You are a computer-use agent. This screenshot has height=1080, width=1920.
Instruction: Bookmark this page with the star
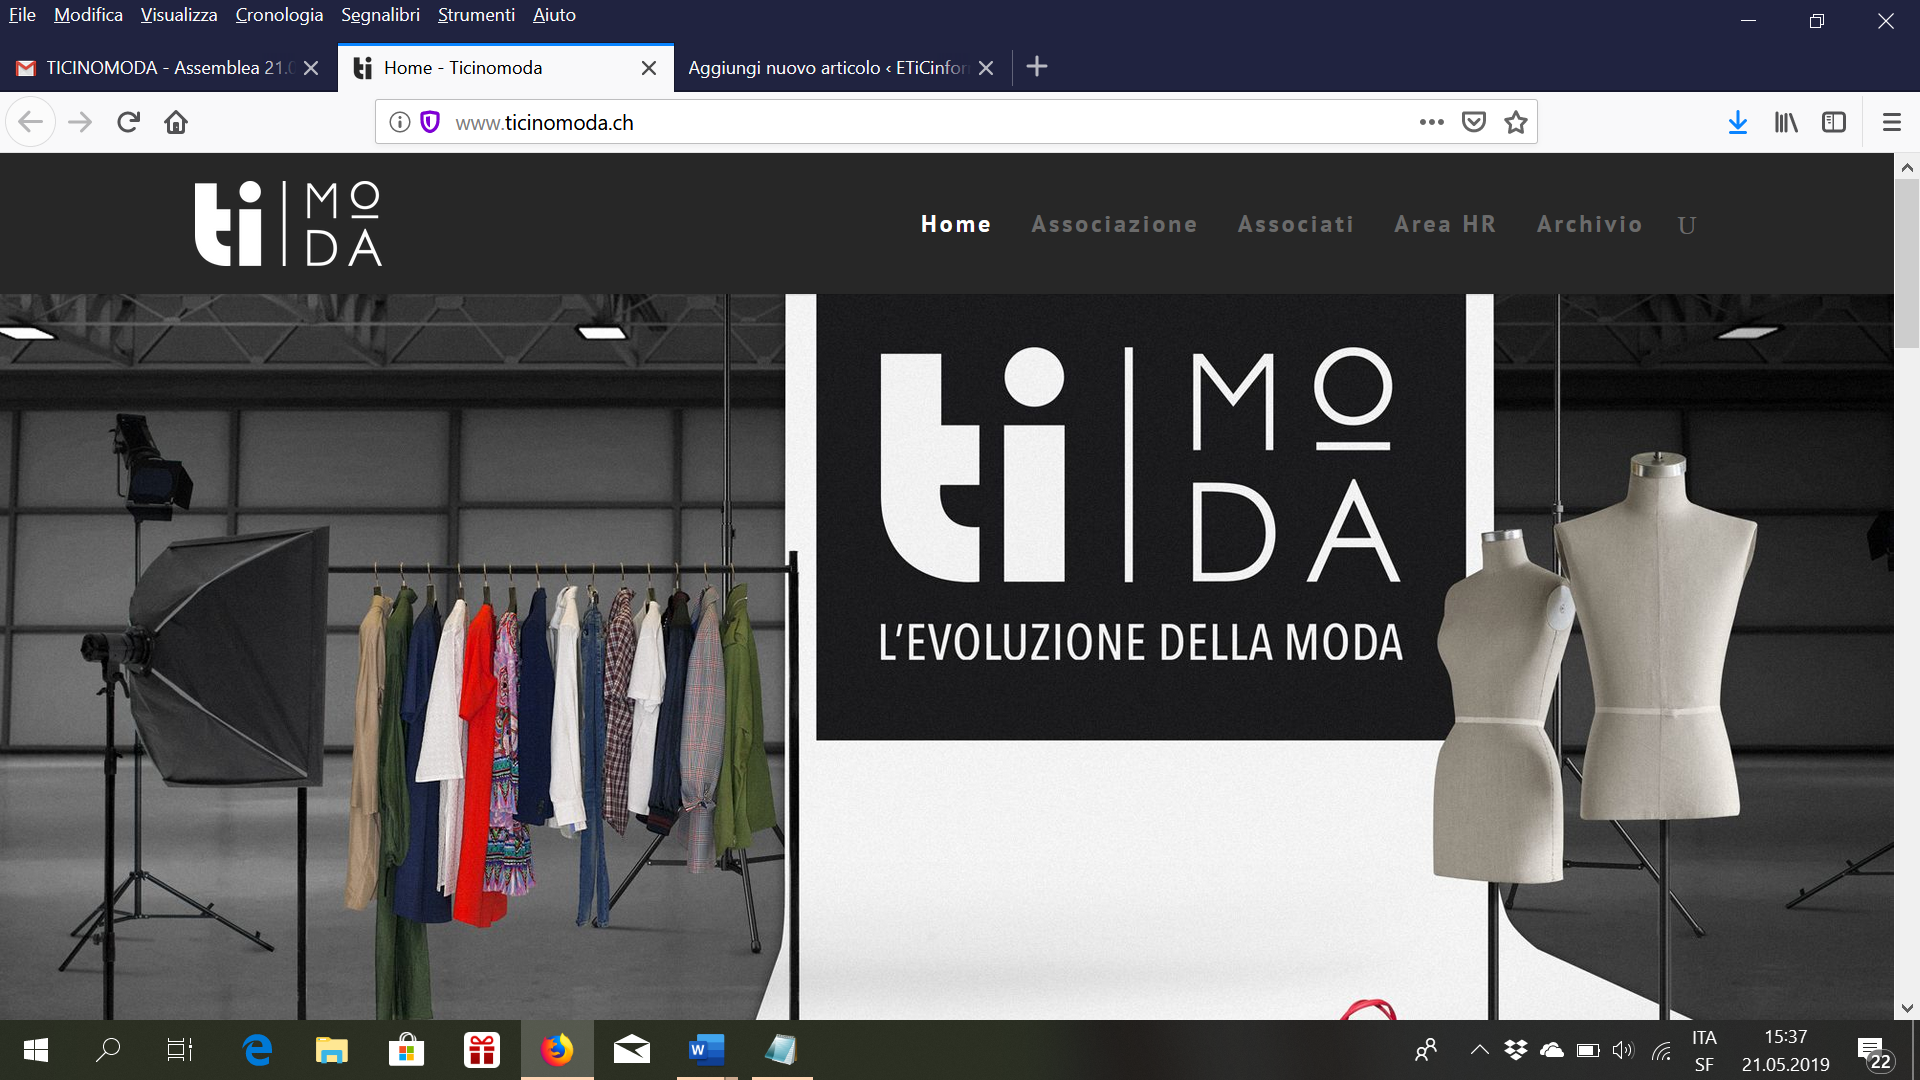pyautogui.click(x=1516, y=122)
